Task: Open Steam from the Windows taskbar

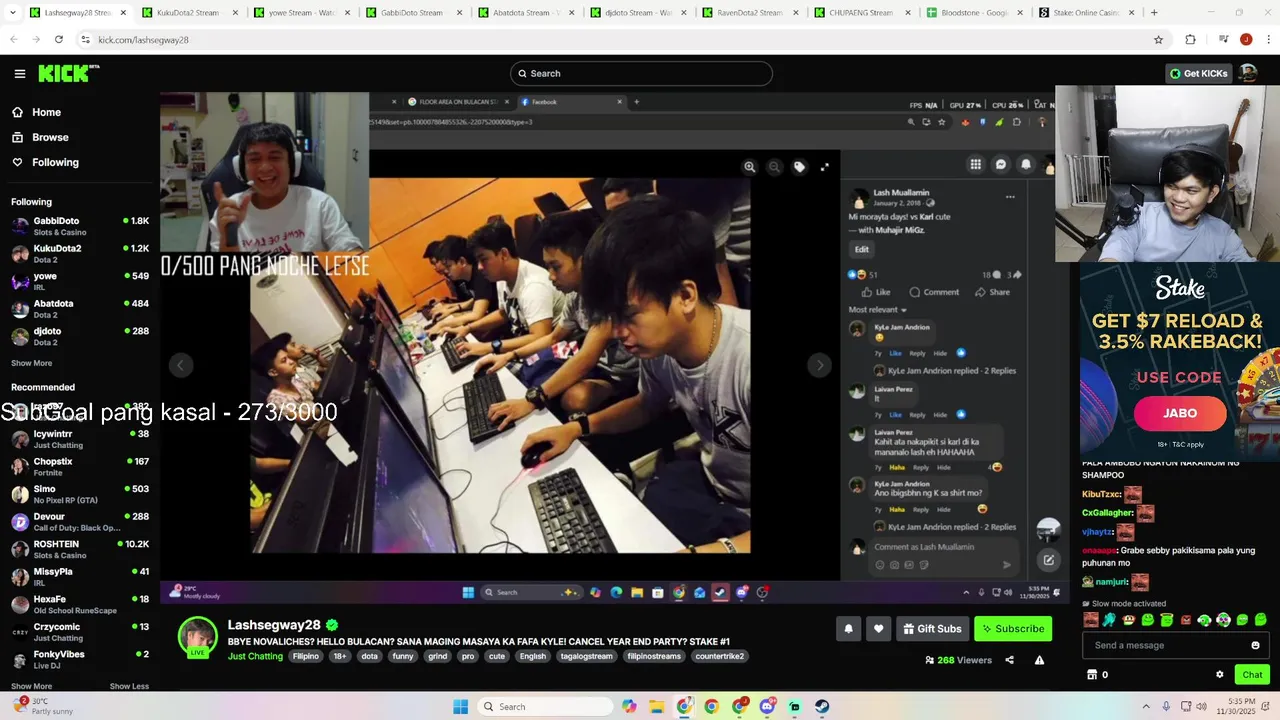Action: 821,707
